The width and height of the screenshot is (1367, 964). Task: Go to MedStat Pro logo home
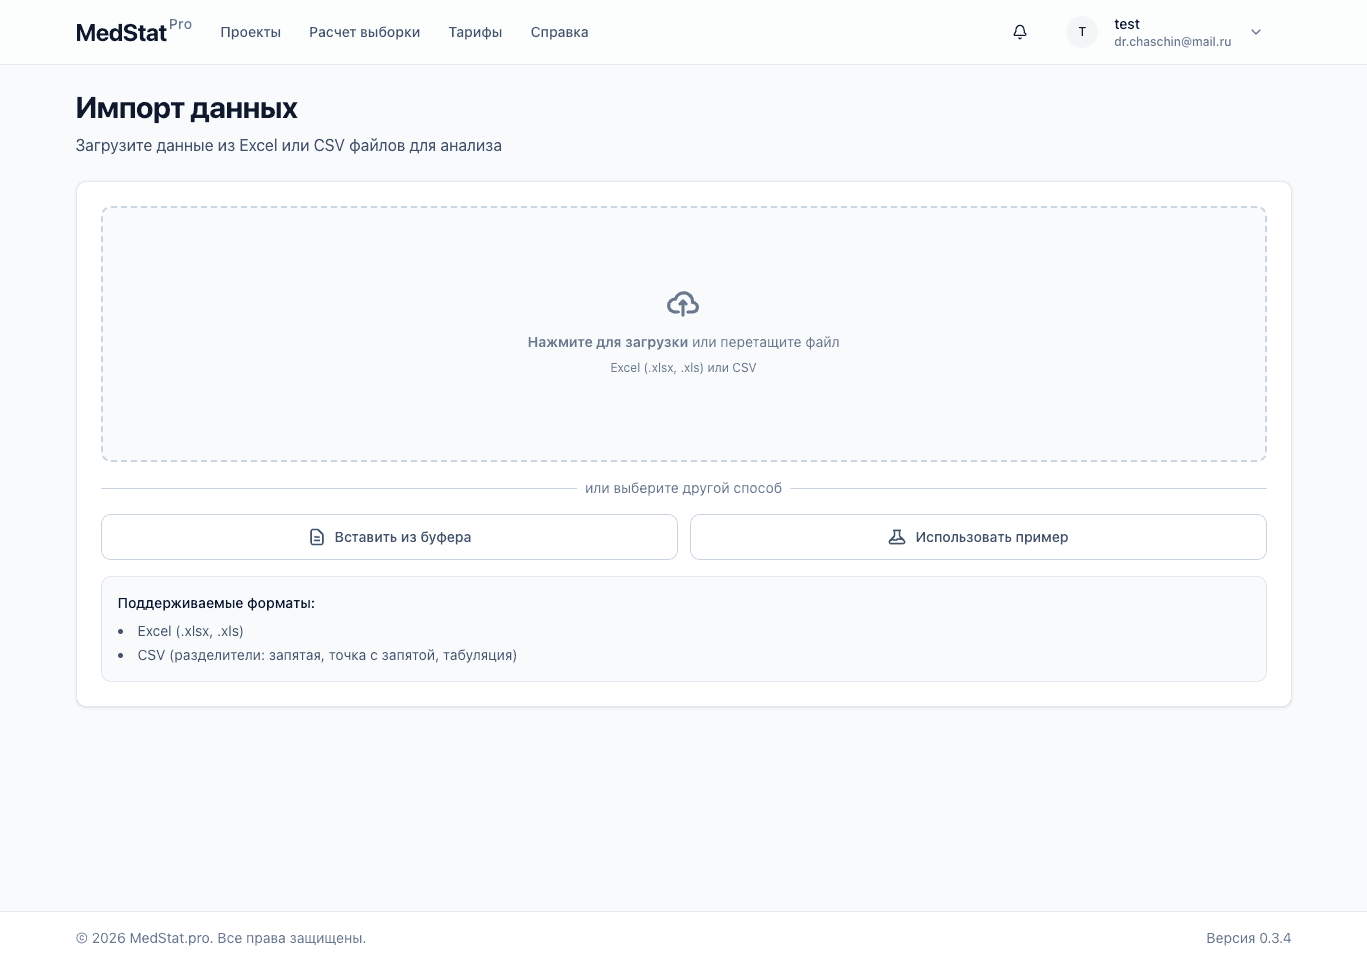[x=134, y=31]
